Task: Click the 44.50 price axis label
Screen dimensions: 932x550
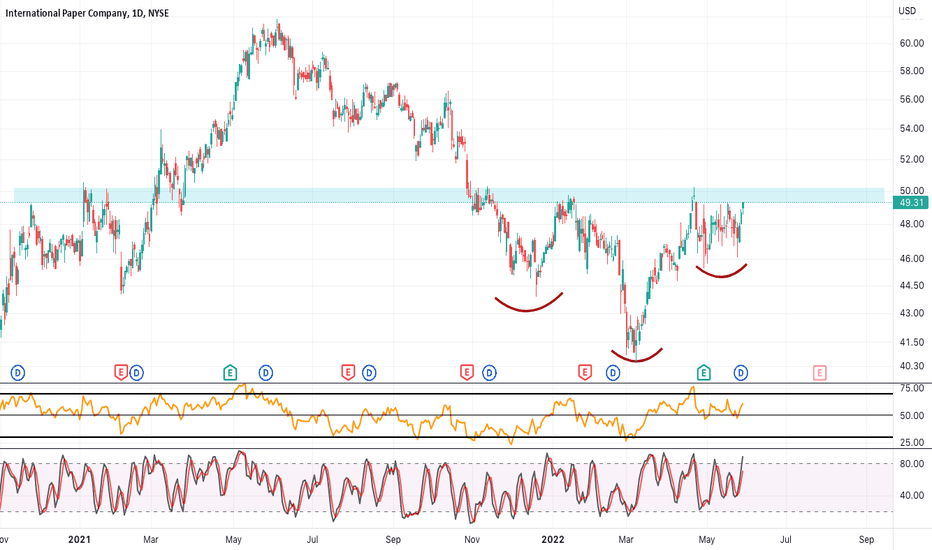Action: [912, 286]
